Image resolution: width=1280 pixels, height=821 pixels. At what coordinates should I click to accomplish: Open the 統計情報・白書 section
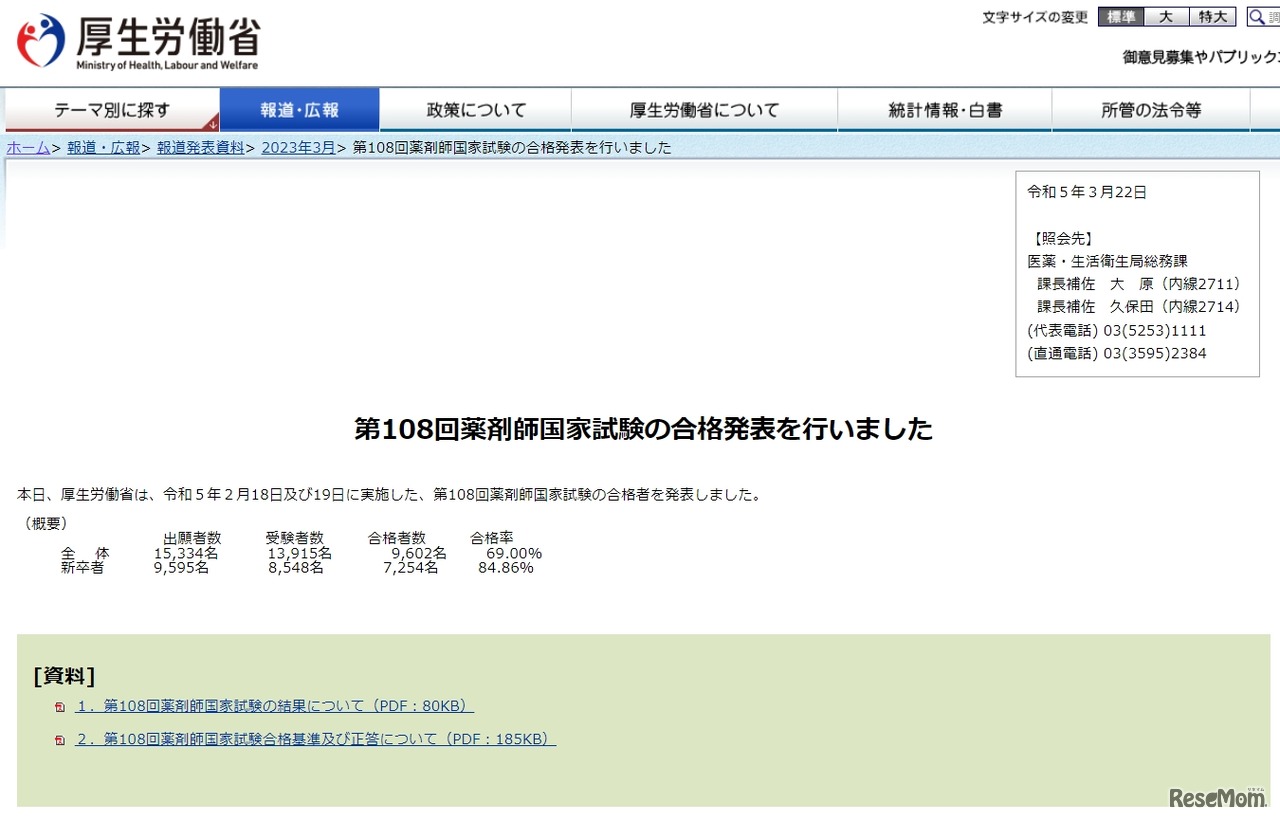945,110
